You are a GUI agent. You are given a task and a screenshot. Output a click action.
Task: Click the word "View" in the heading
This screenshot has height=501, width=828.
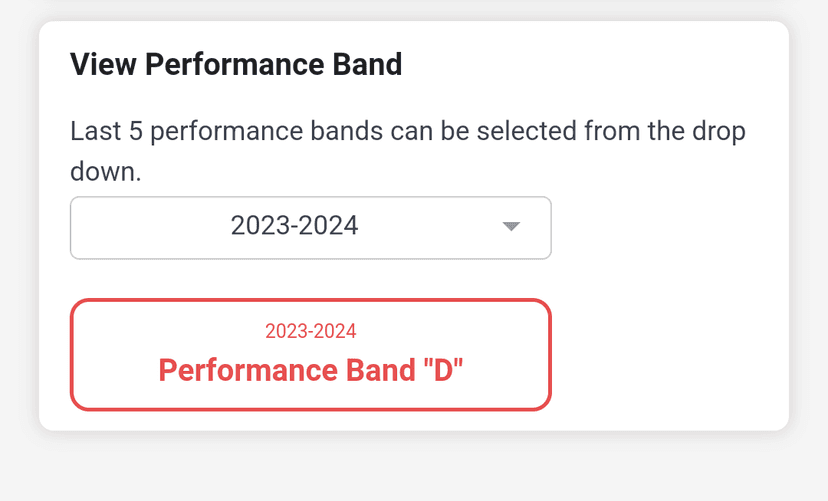103,65
